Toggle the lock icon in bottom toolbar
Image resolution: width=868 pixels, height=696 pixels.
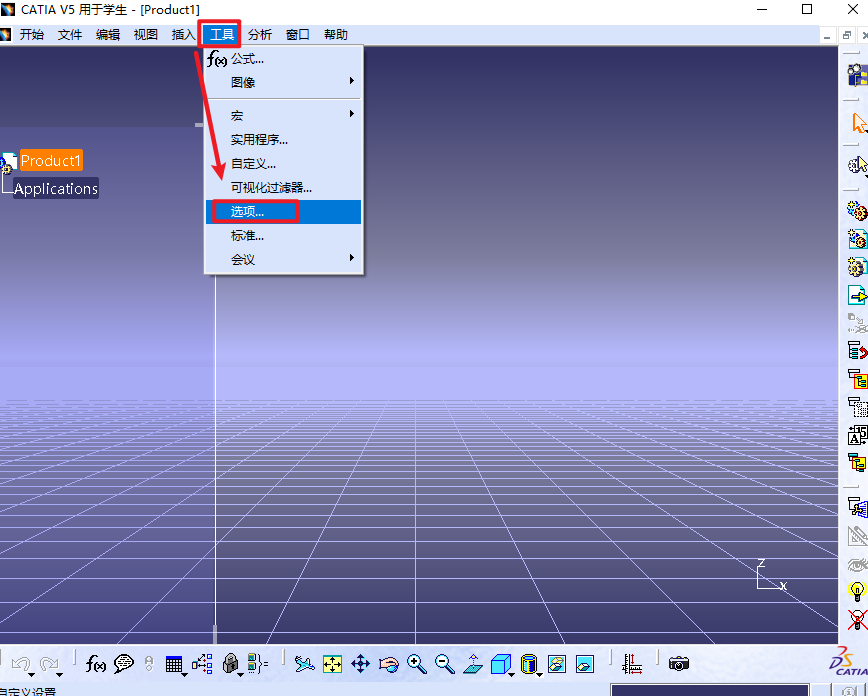[230, 663]
